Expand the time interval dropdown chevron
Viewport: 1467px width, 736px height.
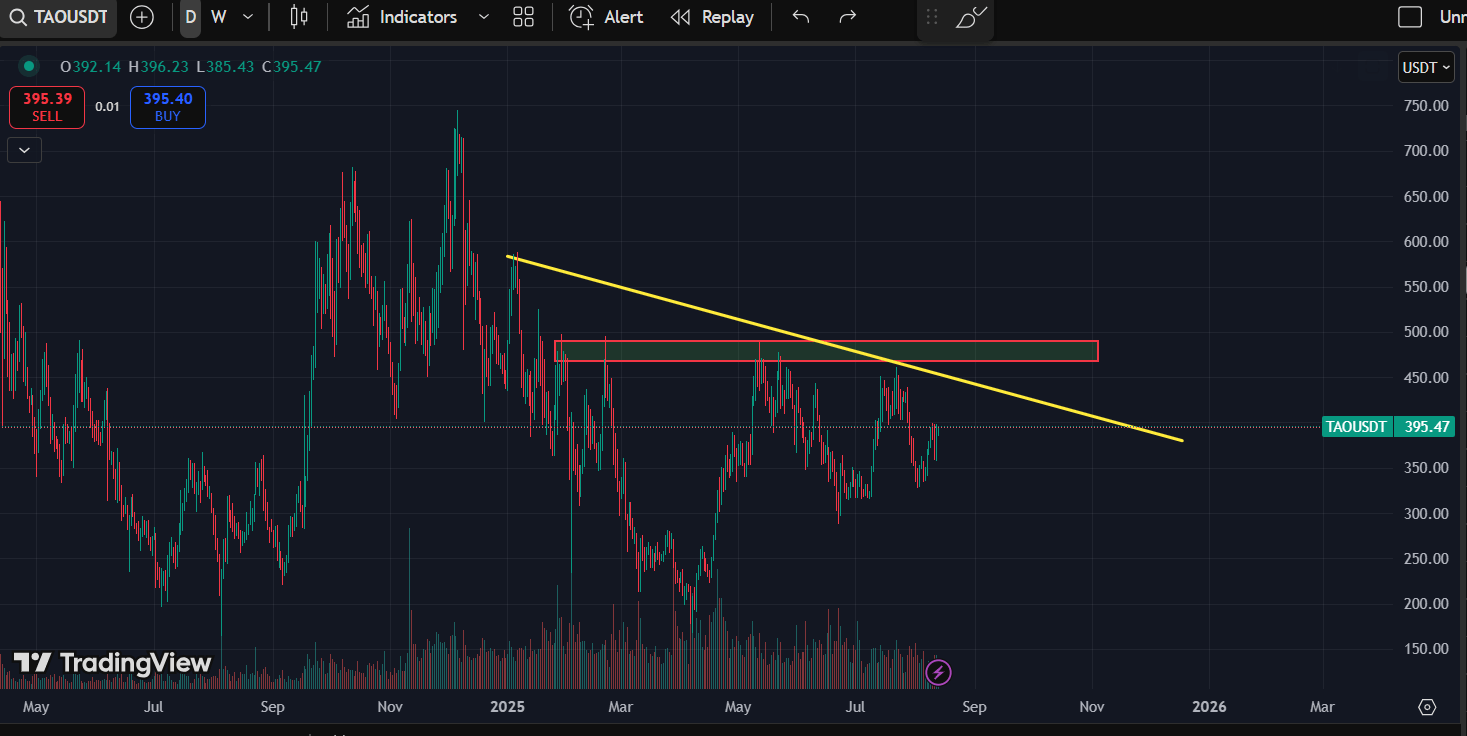[x=248, y=17]
